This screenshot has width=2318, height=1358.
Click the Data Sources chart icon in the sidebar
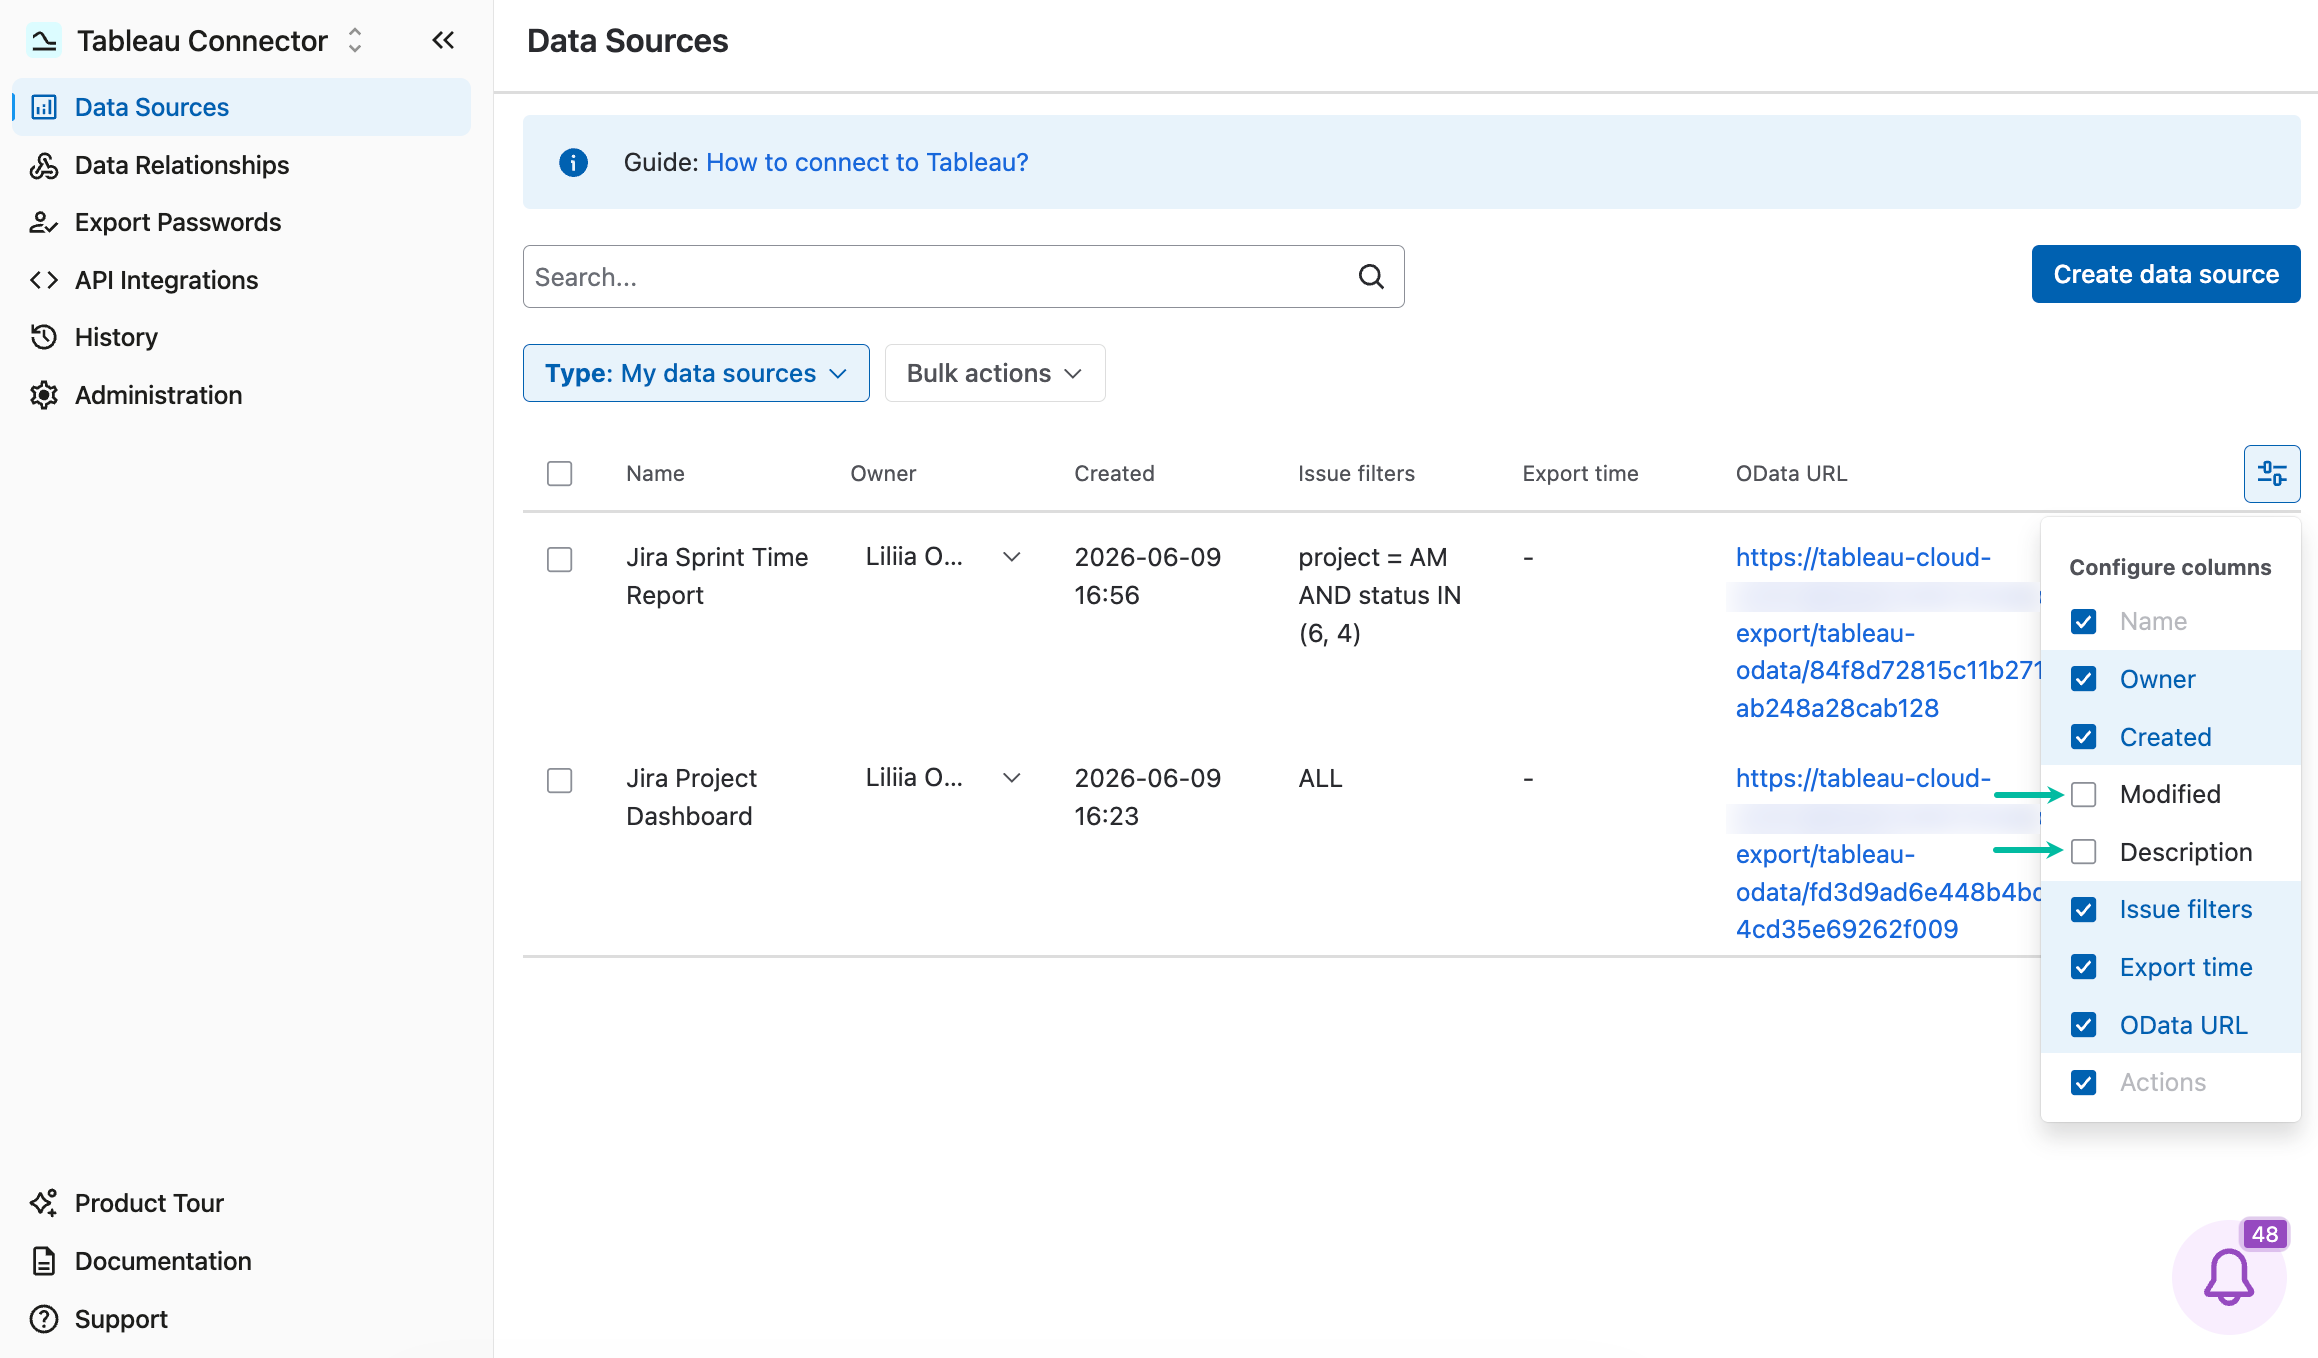click(x=44, y=107)
